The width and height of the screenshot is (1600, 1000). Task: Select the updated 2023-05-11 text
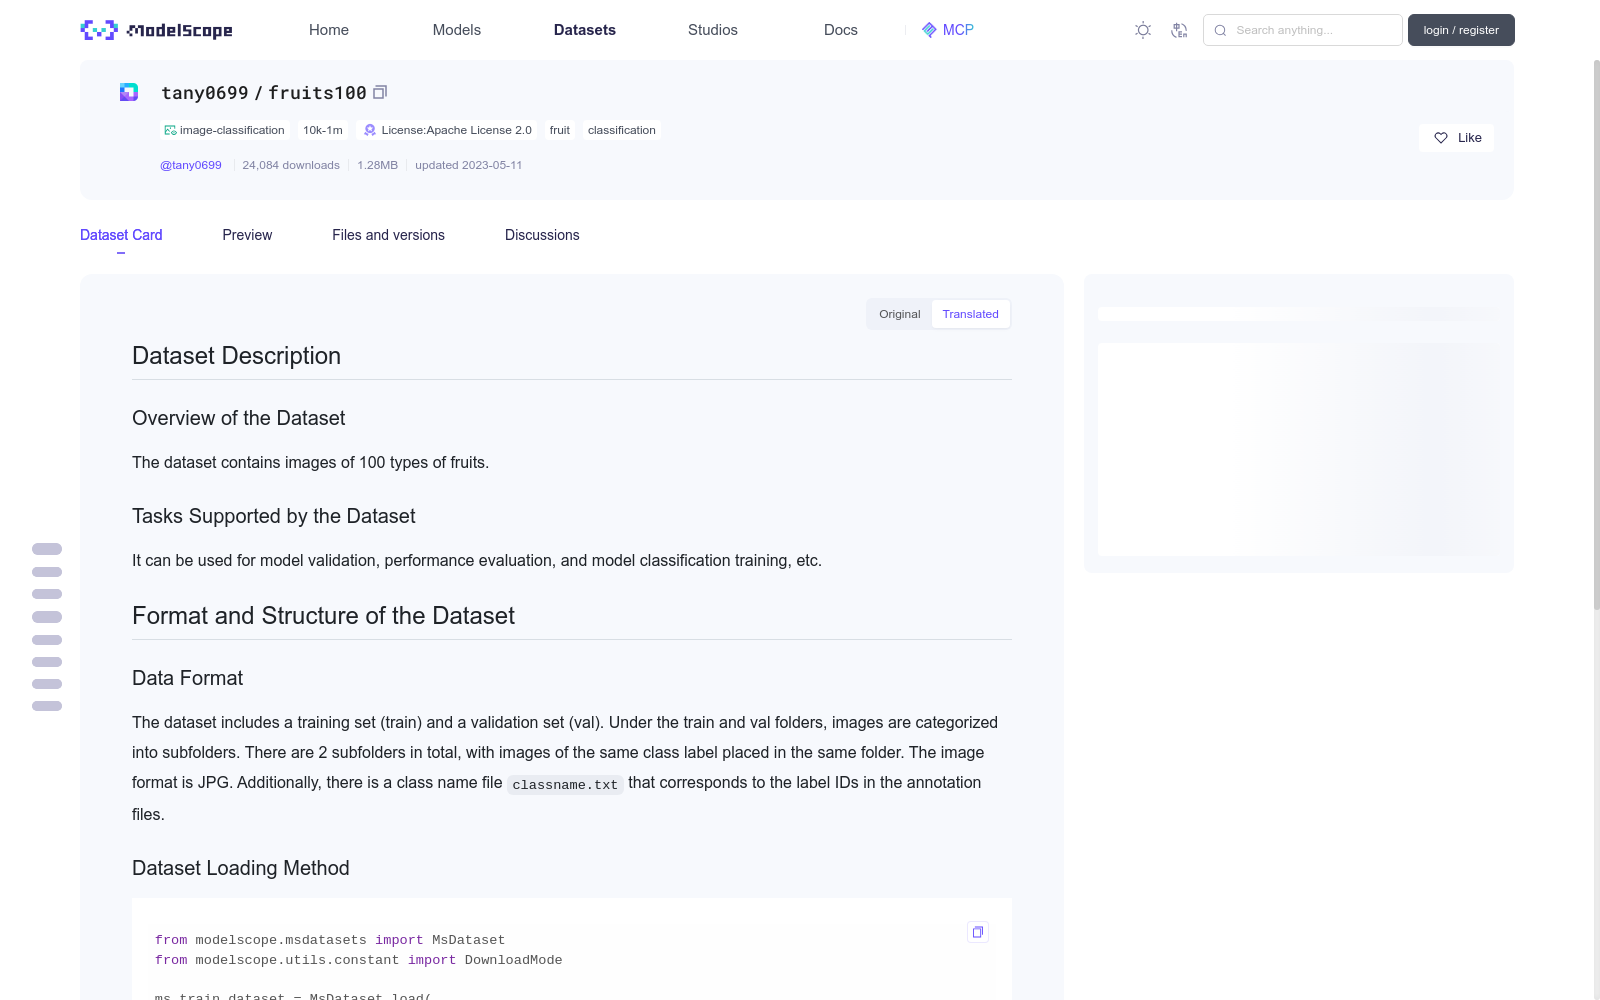click(x=468, y=165)
